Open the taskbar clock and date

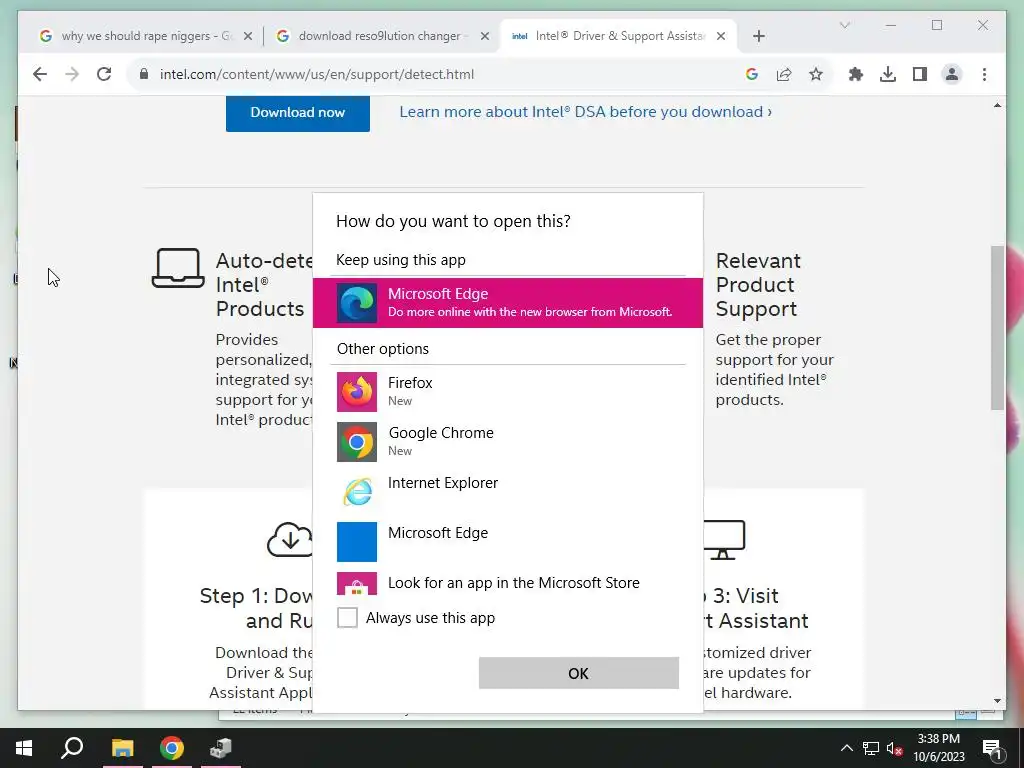[938, 748]
